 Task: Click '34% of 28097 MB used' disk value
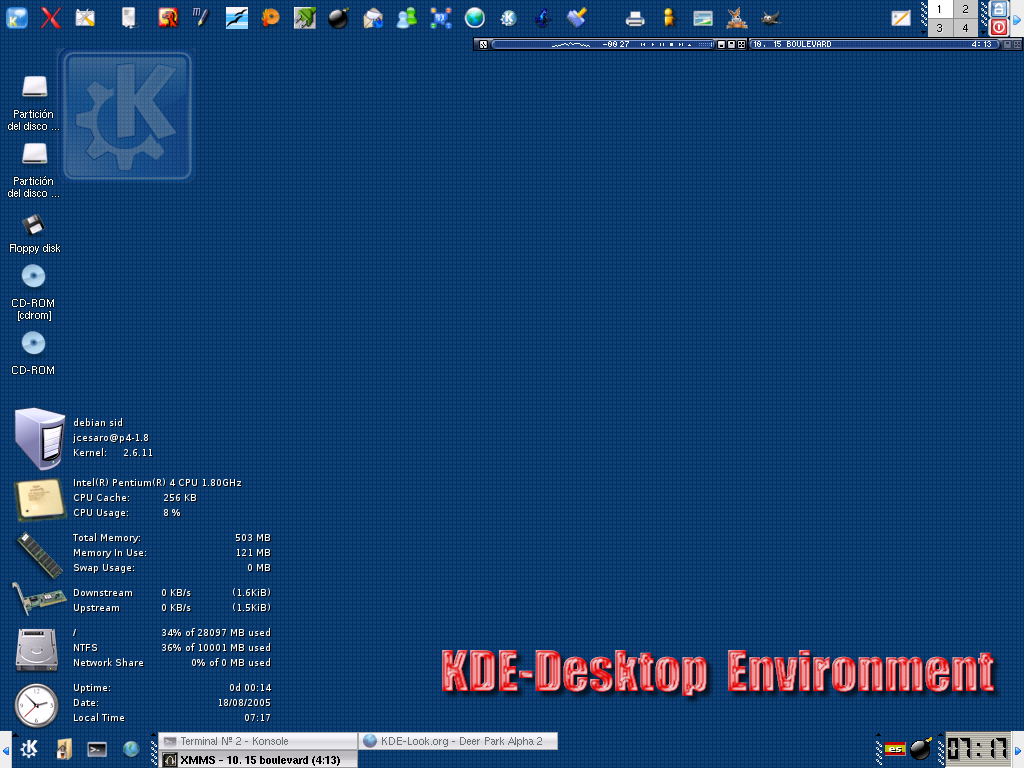(216, 632)
